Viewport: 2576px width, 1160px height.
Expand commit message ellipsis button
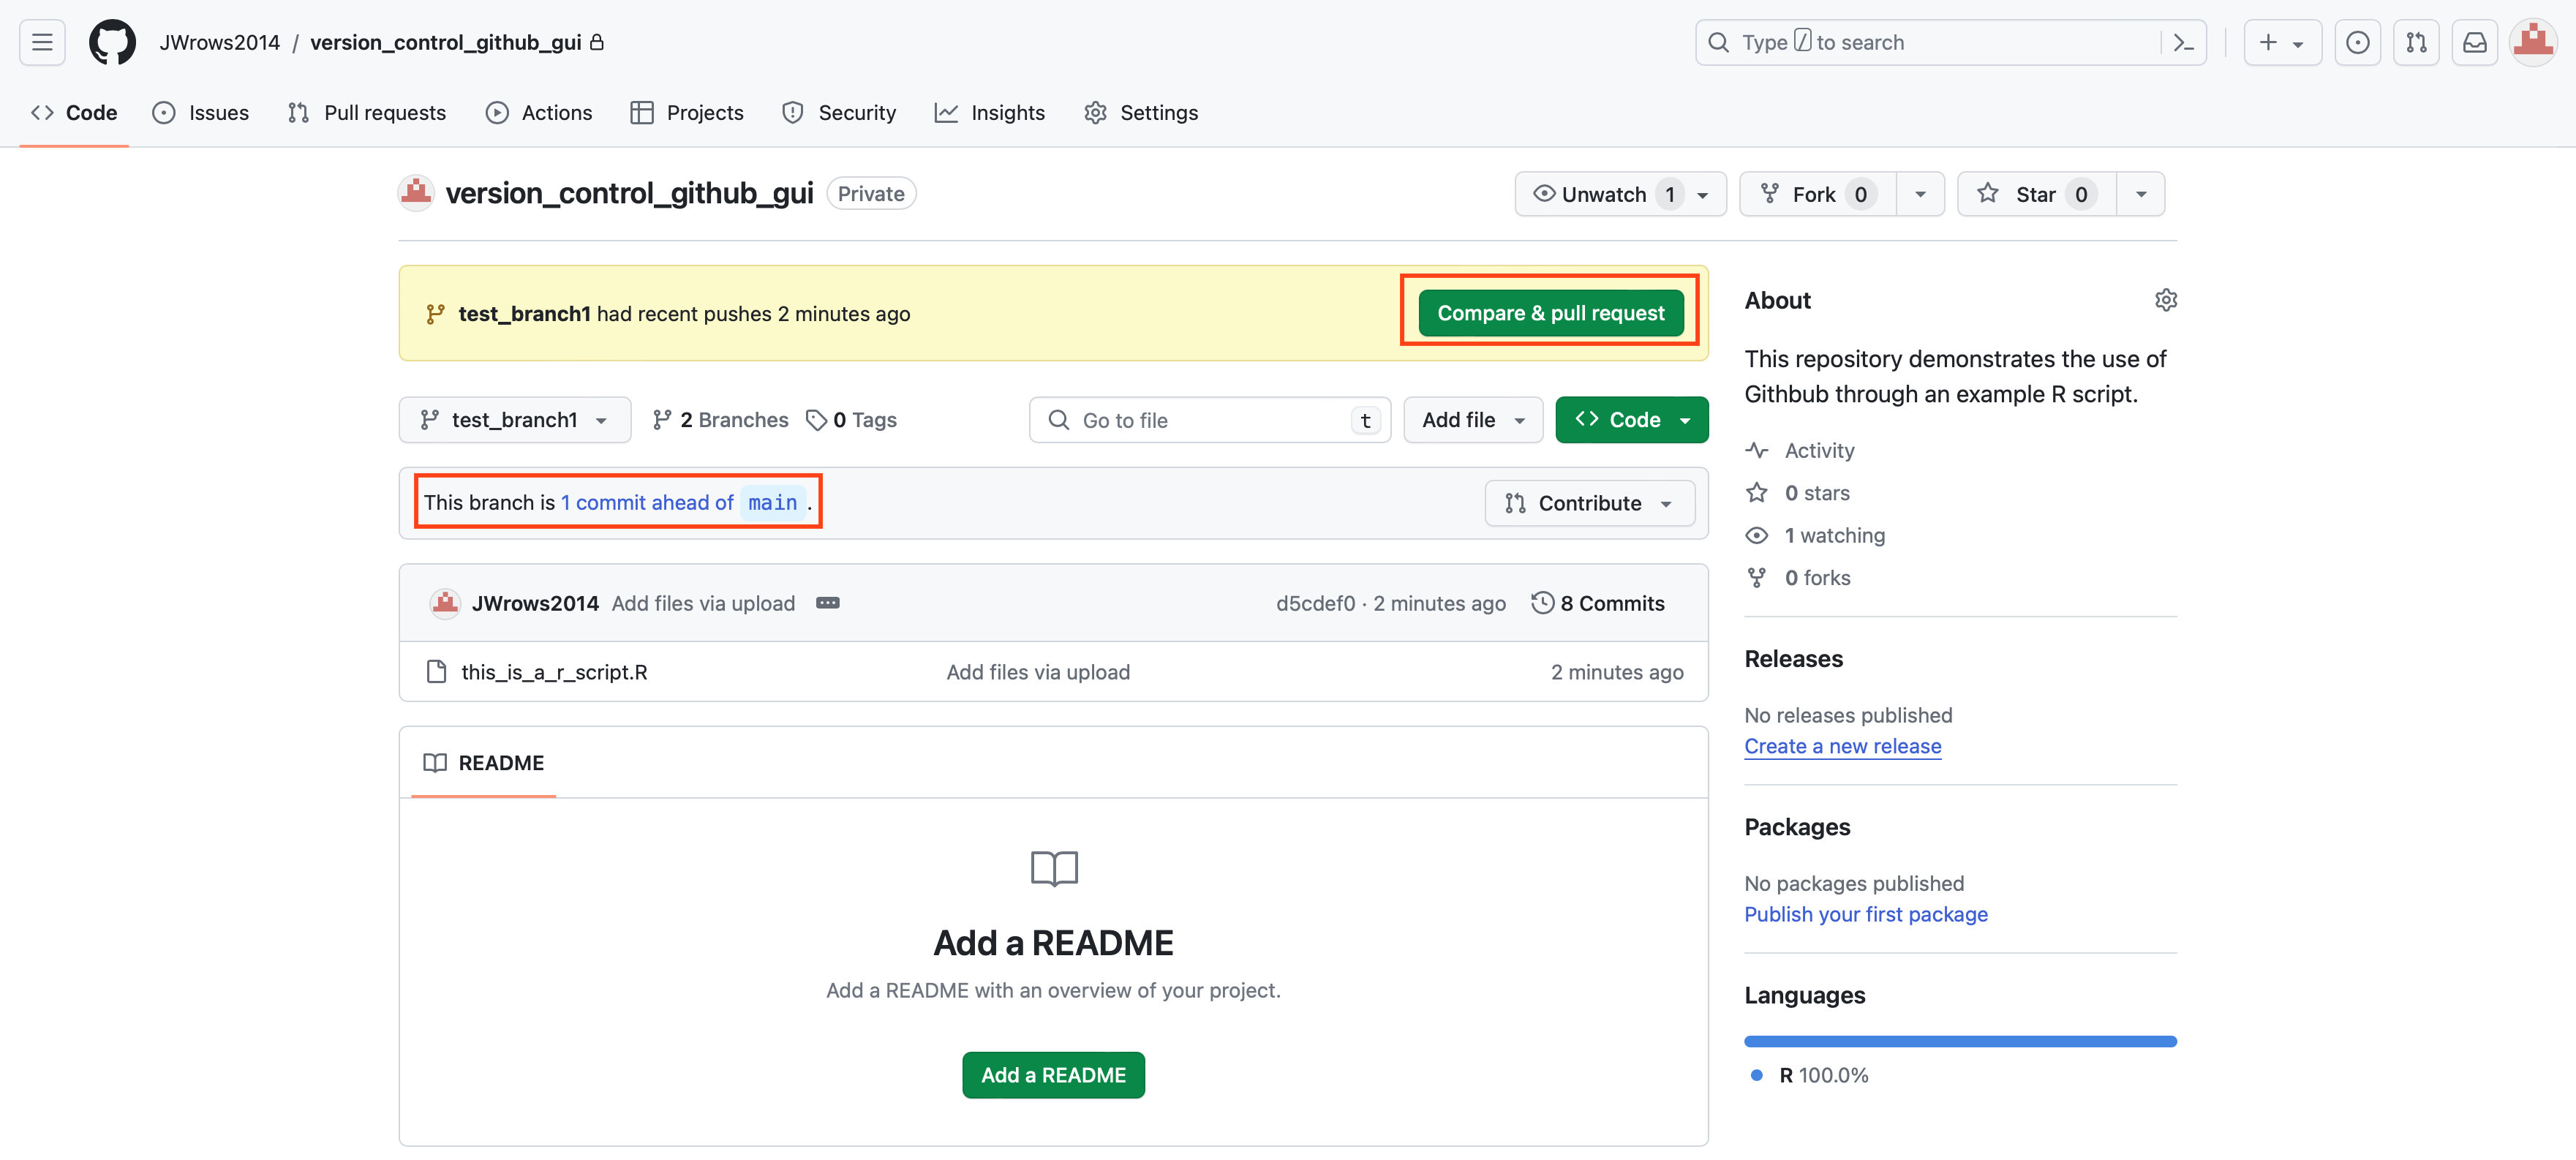(827, 603)
